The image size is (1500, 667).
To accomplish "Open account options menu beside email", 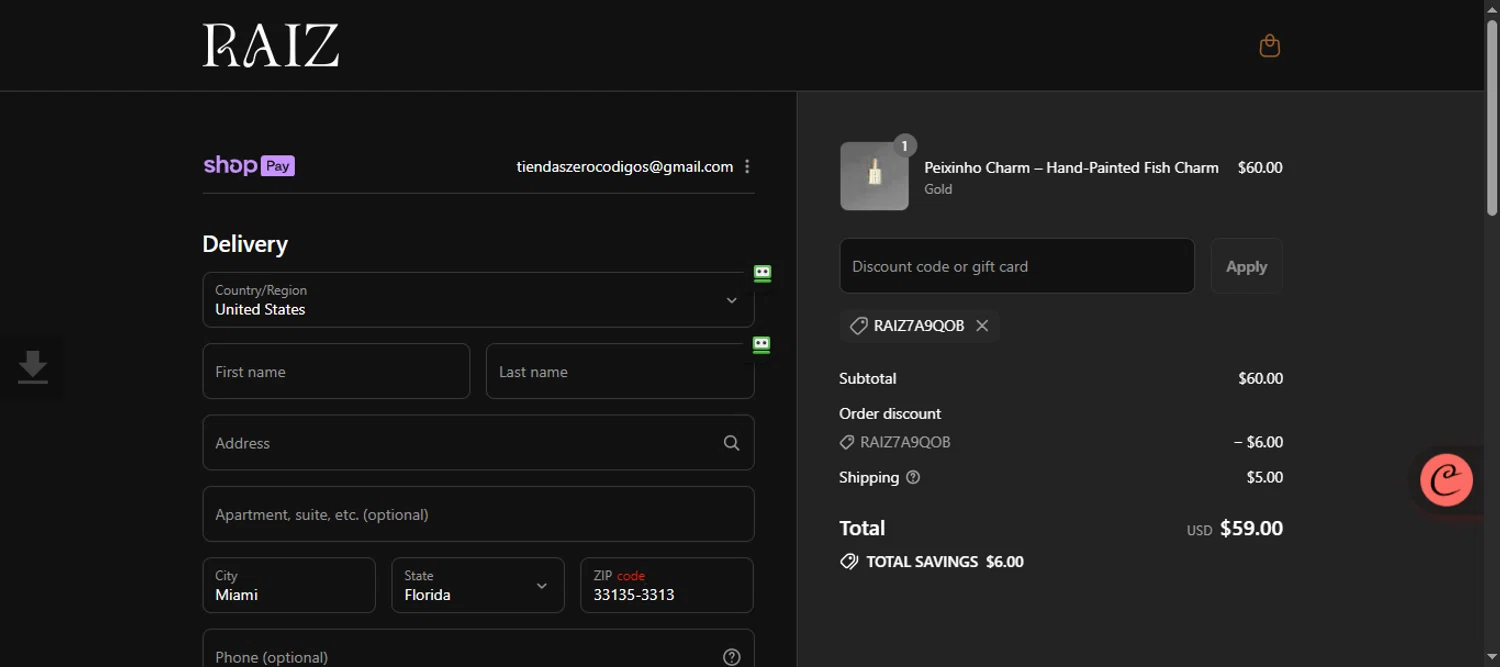I will tap(747, 167).
